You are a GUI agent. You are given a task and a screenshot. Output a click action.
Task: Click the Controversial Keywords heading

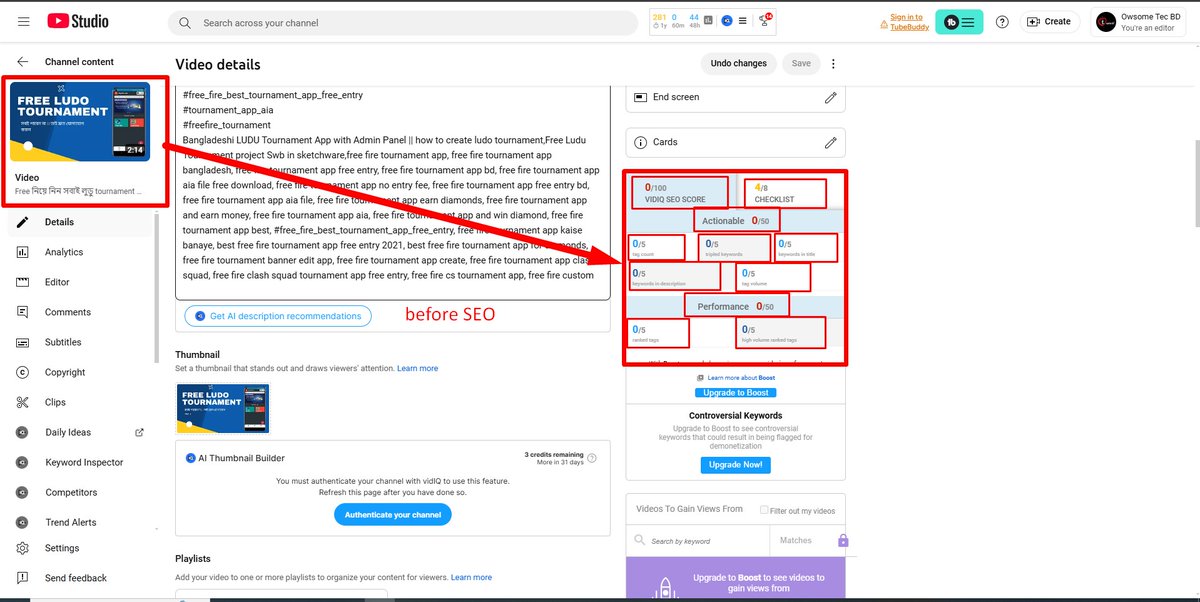(736, 415)
